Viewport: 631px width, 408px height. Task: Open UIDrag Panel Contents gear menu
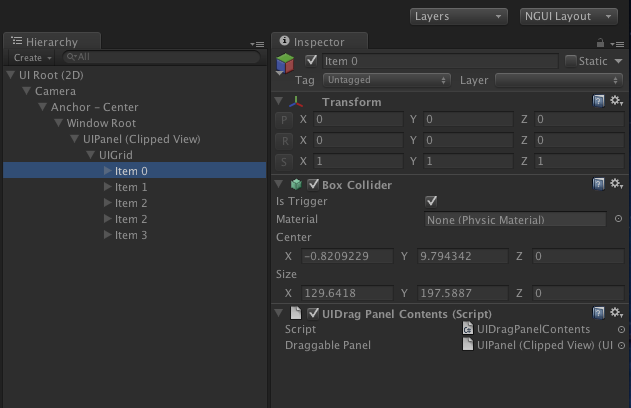pos(616,313)
